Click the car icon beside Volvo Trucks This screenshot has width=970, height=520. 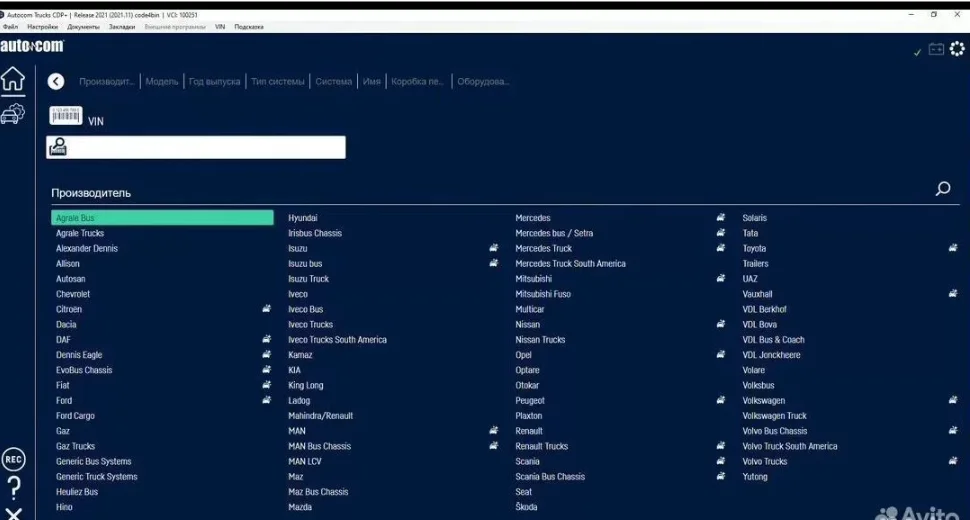click(953, 461)
